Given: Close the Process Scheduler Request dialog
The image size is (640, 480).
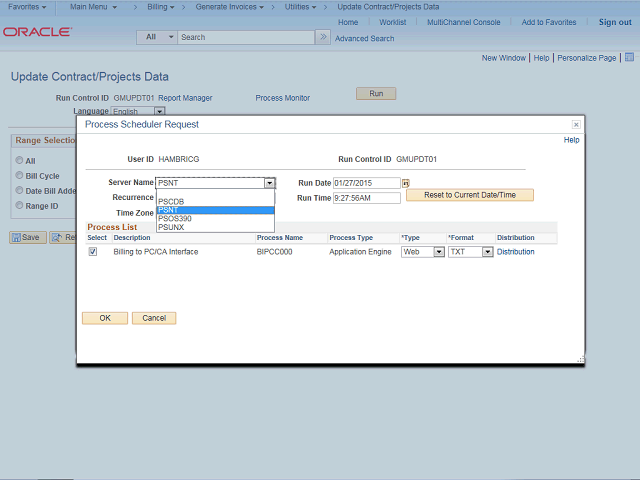Looking at the screenshot, I should coord(576,125).
